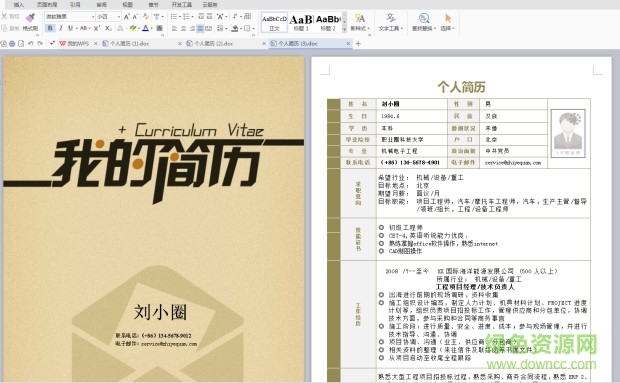The height and width of the screenshot is (383, 620).
Task: Apply the font color A swatch
Action: click(146, 28)
